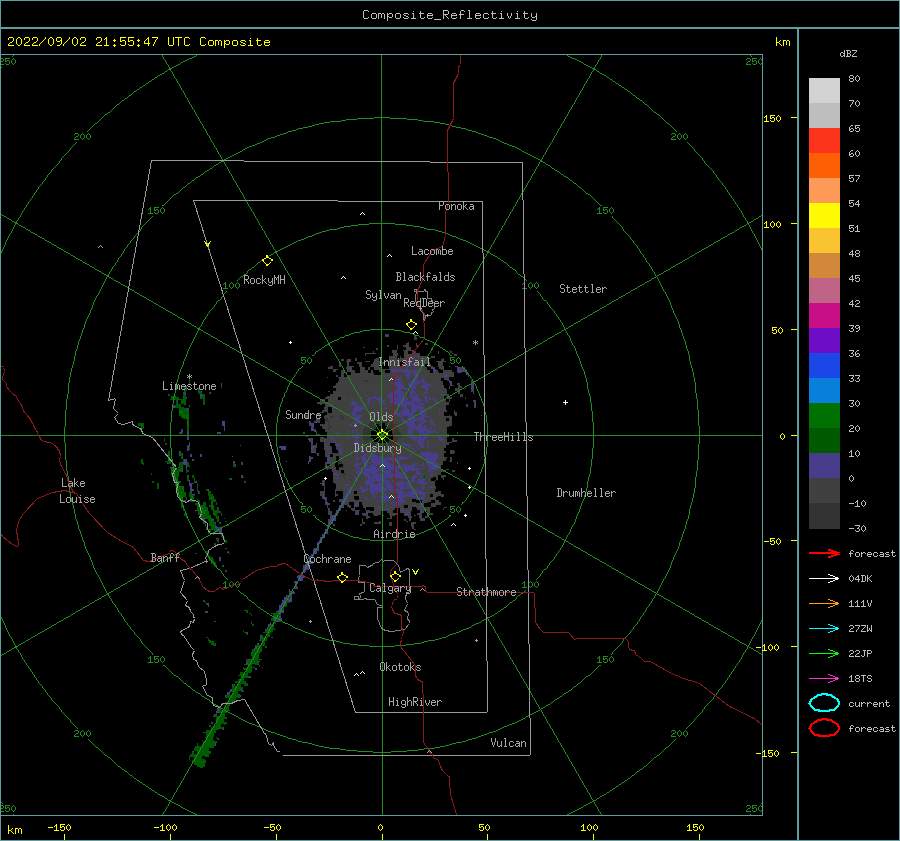This screenshot has height=841, width=900.
Task: Select the slate purple 0–10 dBZ swatch
Action: 824,465
